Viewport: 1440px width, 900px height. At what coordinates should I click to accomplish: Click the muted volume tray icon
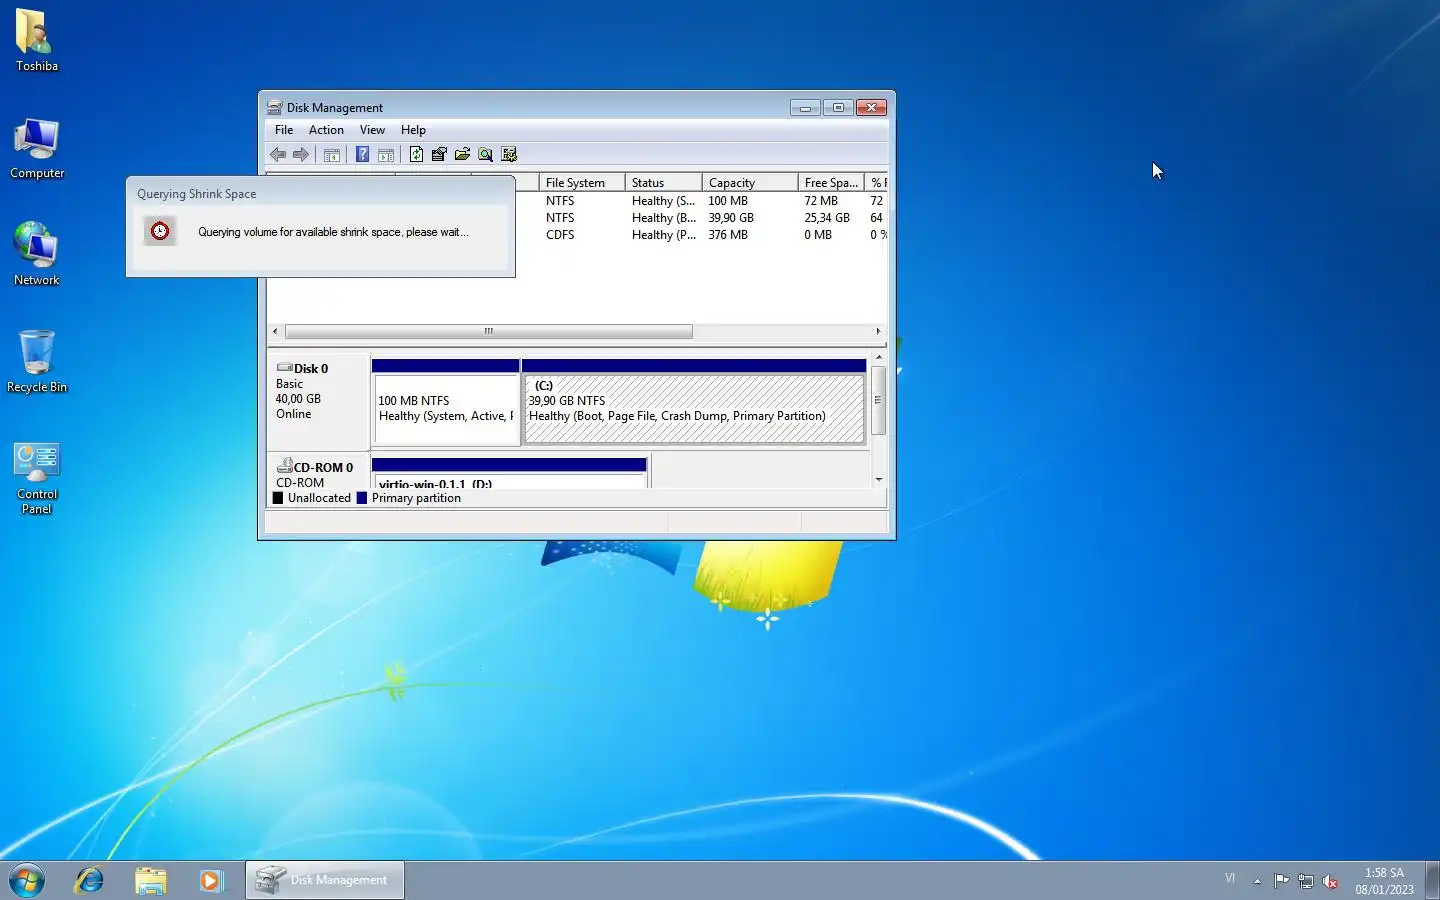pyautogui.click(x=1330, y=881)
